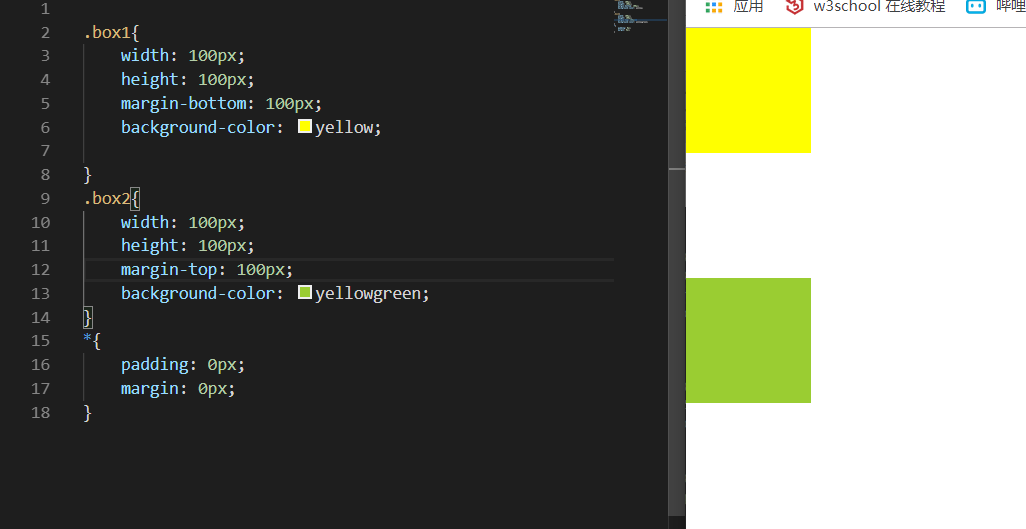Screen dimensions: 1026x529
Task: Click the yellow box in browser
Action: coord(748,90)
